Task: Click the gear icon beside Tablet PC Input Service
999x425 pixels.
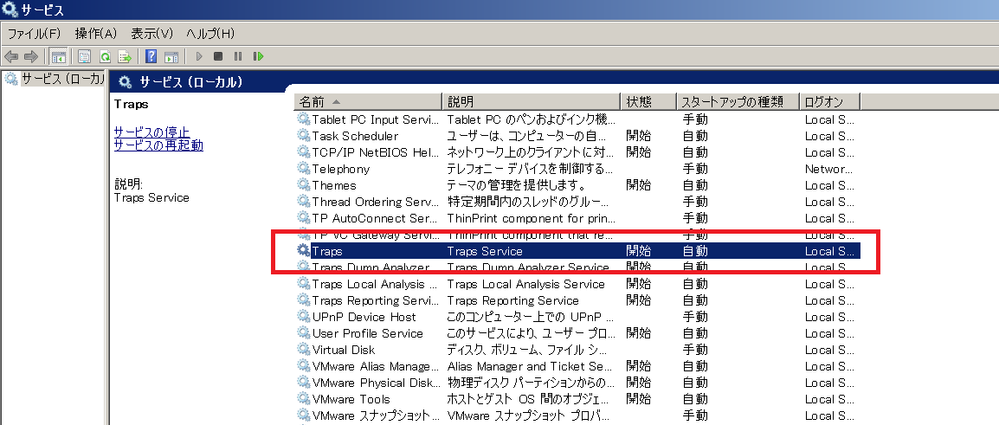Action: point(303,119)
